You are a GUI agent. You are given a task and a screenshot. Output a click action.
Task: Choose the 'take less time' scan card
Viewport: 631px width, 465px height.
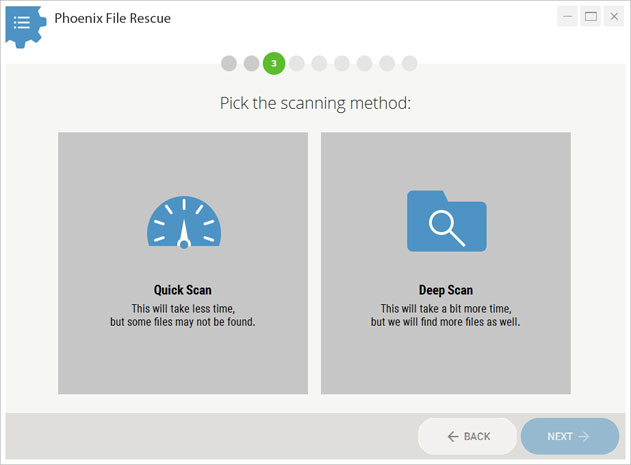click(x=183, y=263)
